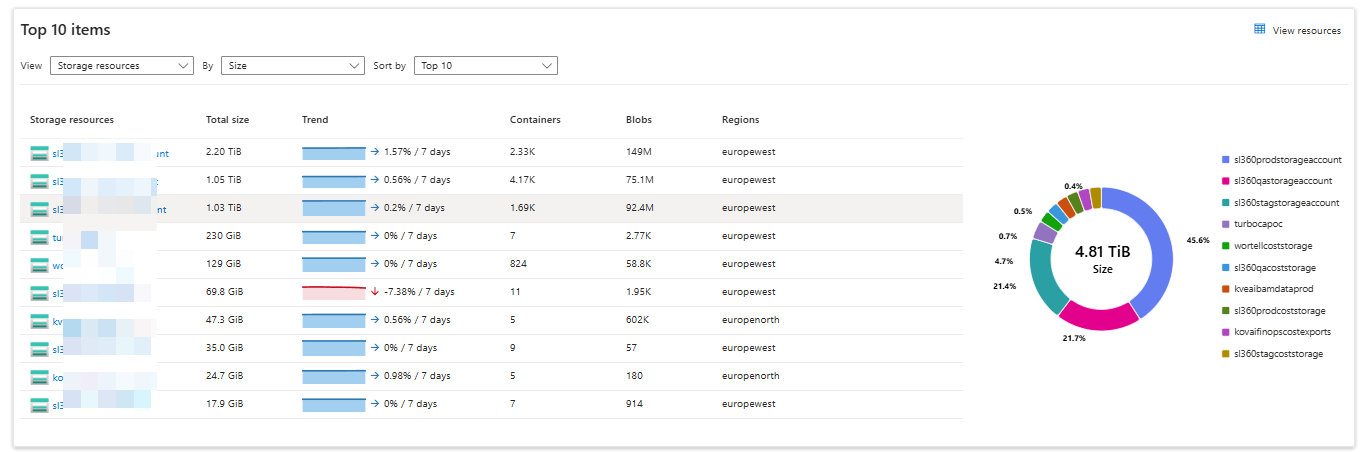Click europenorth region in the 47.3 GiB row
Image resolution: width=1364 pixels, height=454 pixels.
(751, 321)
